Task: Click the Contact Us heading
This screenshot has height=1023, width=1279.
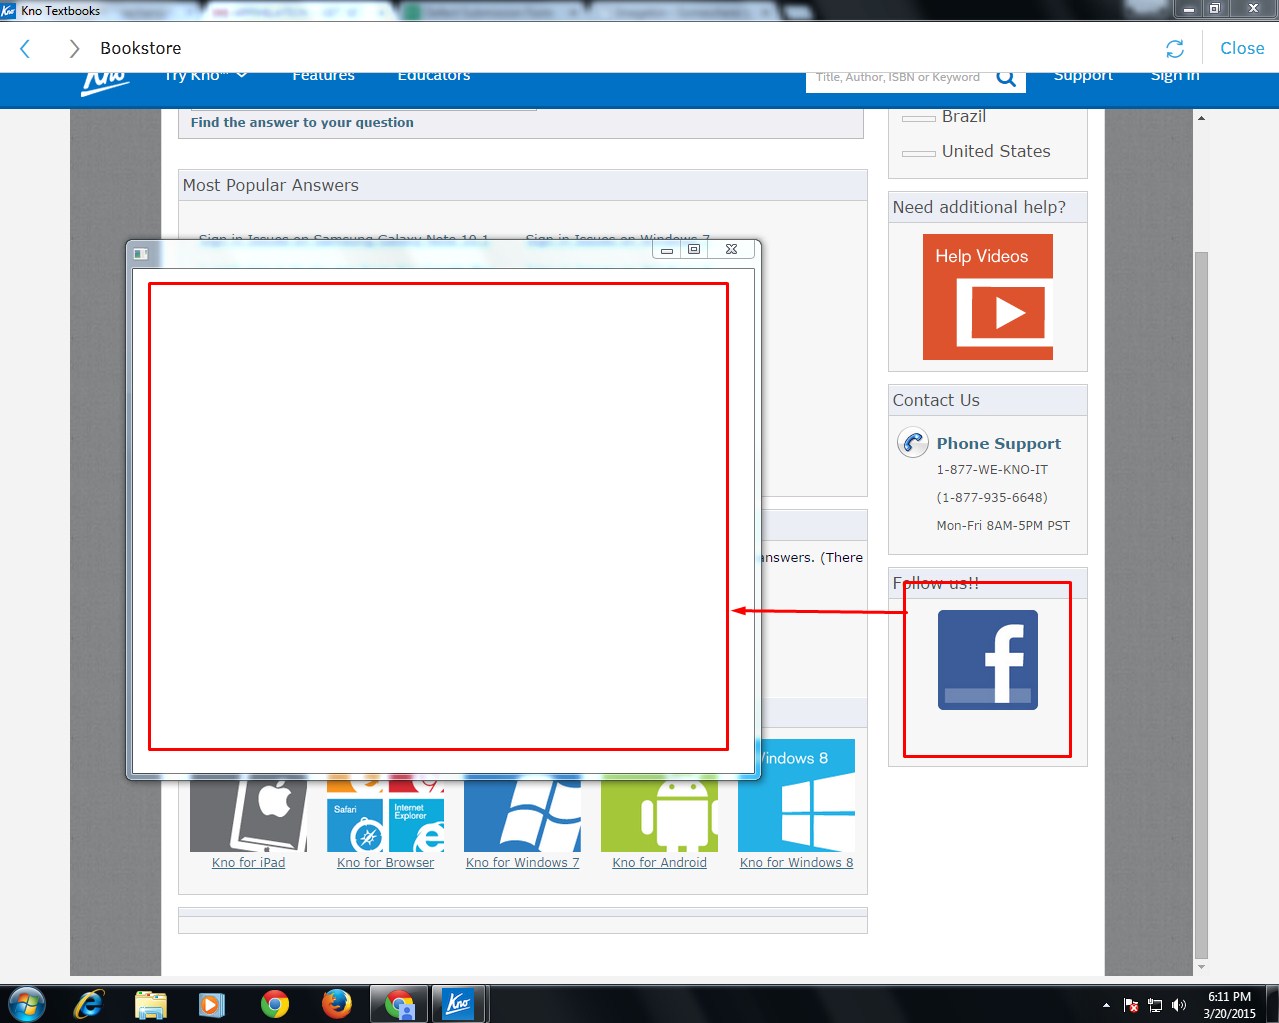Action: pos(936,400)
